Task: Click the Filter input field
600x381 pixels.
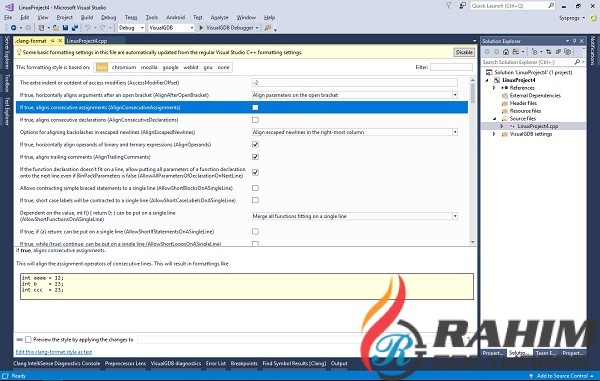Action: click(452, 67)
